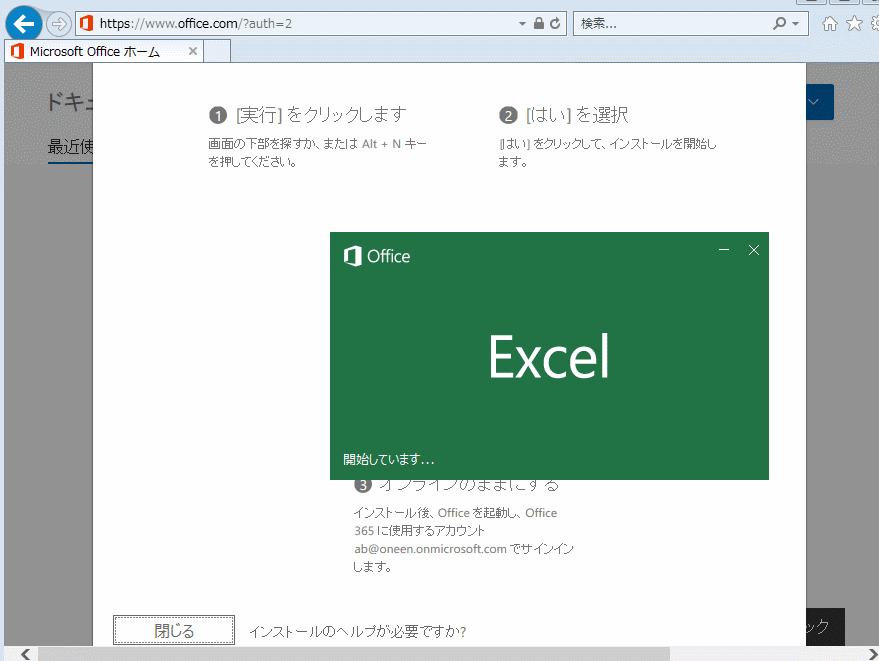Click the search magnifier icon

pyautogui.click(x=779, y=23)
